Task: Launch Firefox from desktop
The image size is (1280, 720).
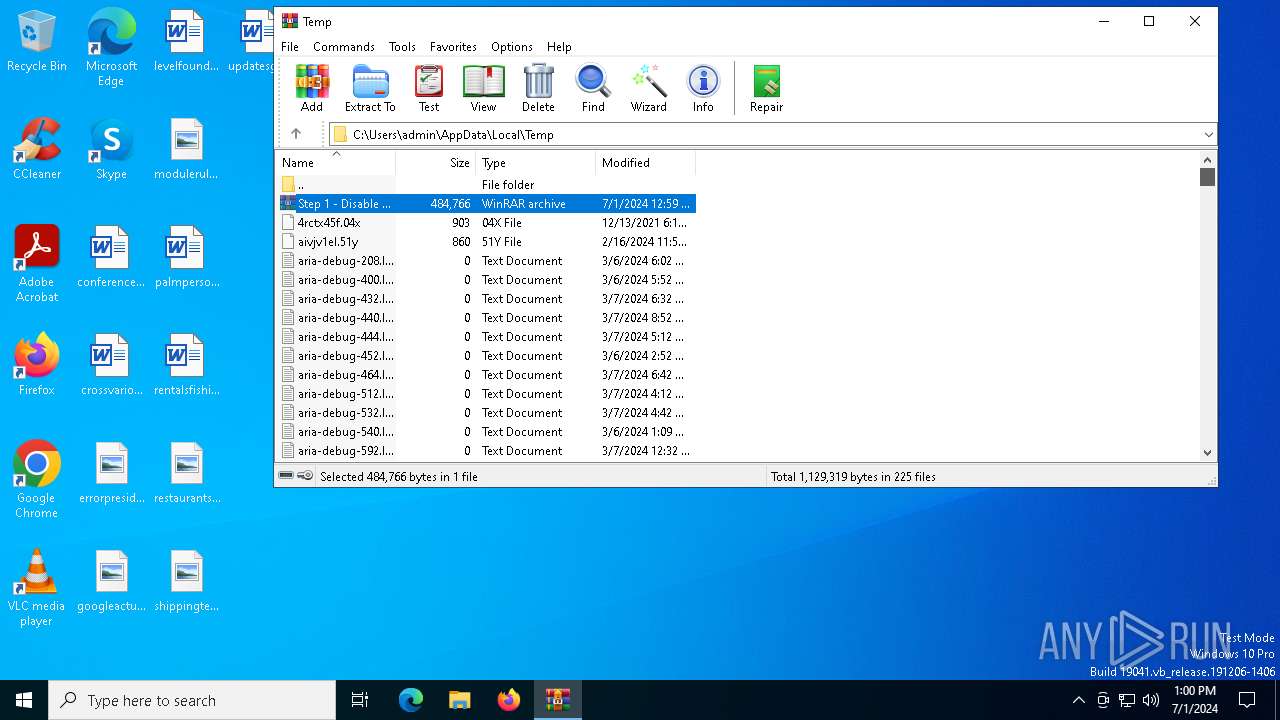Action: point(37,365)
